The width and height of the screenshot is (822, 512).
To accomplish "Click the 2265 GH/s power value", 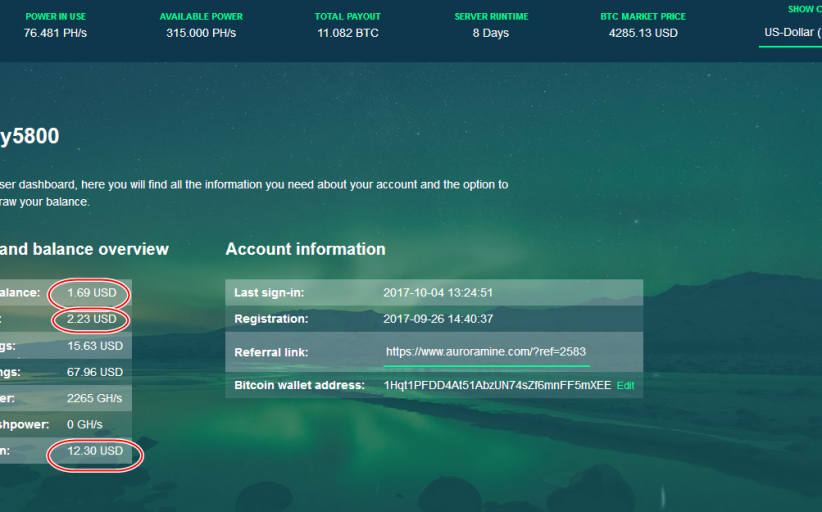I will [95, 398].
